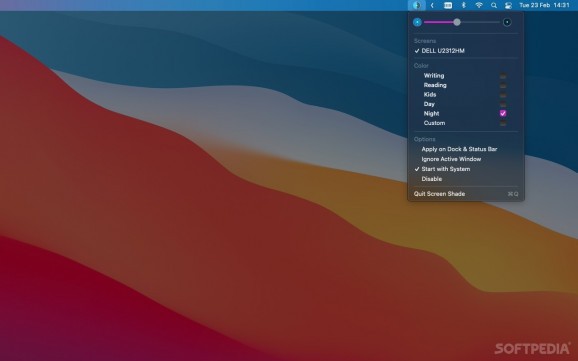578x361 pixels.
Task: Enable the Day color checkbox
Action: click(x=503, y=104)
